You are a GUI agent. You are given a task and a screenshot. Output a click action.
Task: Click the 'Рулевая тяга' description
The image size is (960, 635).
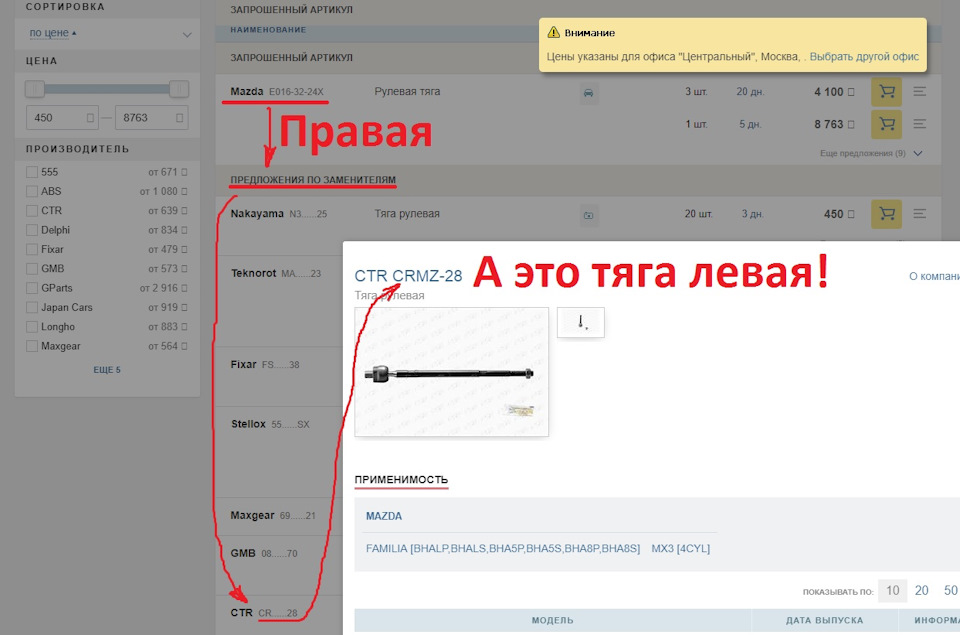click(x=407, y=92)
